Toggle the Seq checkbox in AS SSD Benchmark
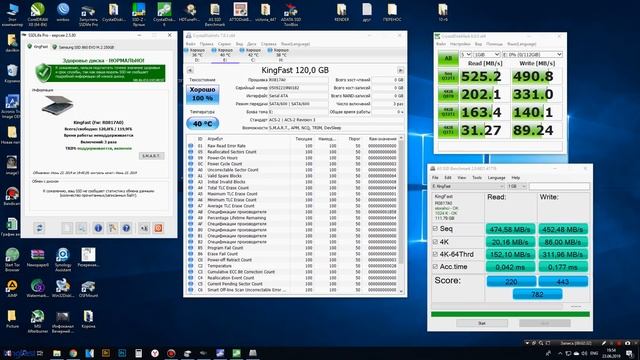The width and height of the screenshot is (640, 360). click(x=435, y=229)
